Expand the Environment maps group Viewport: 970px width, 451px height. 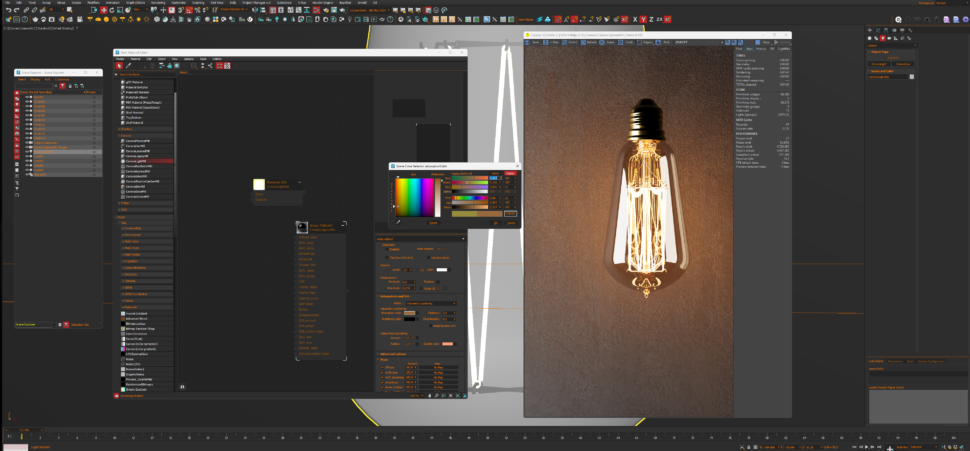click(132, 235)
